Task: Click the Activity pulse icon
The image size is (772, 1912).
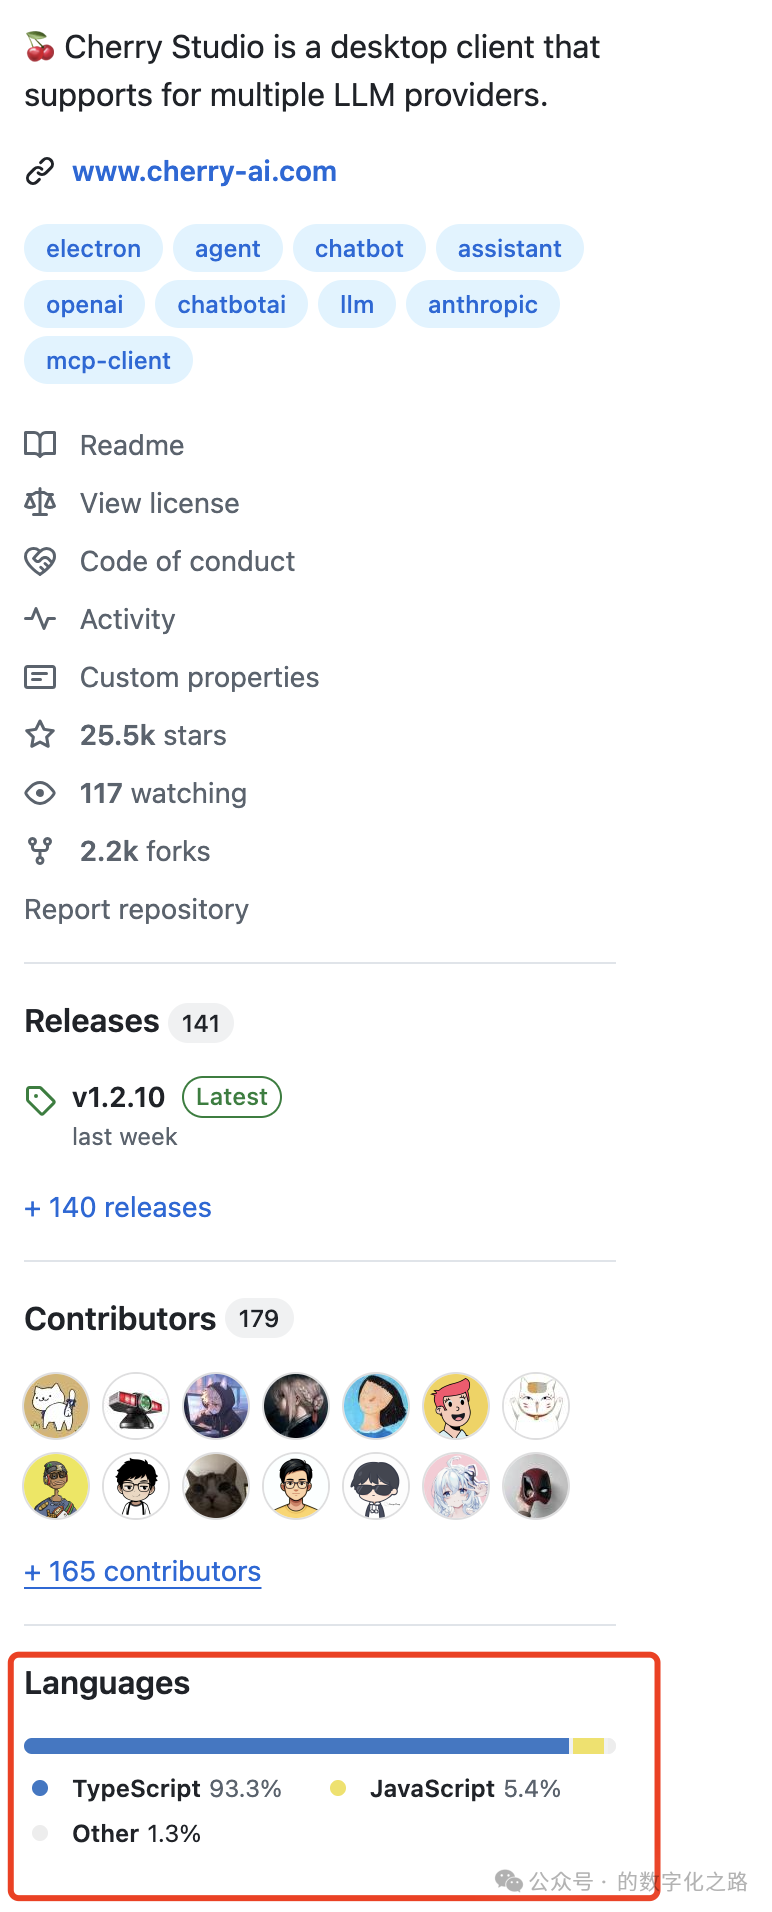Action: (40, 619)
